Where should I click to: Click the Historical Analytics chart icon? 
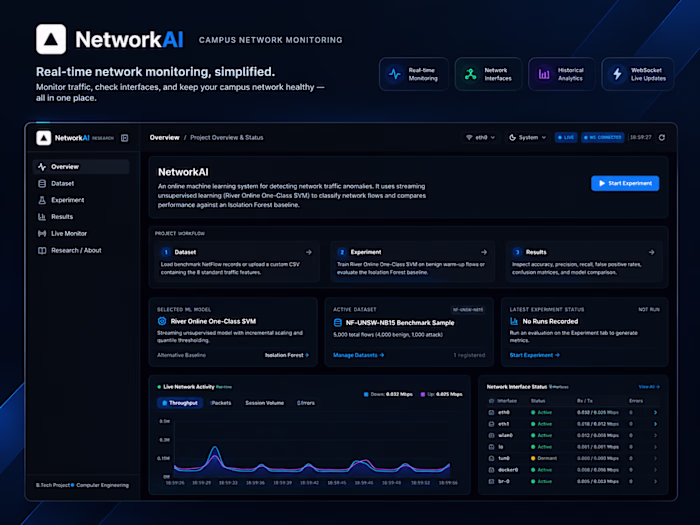pyautogui.click(x=544, y=74)
